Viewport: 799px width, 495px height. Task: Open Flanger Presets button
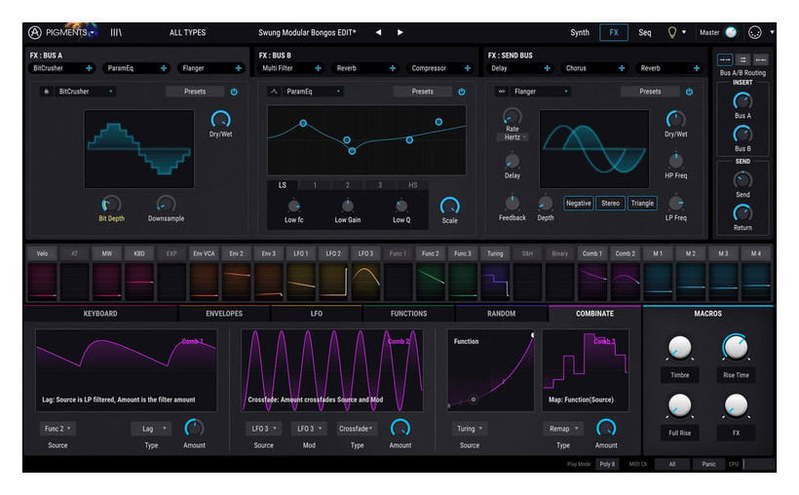pyautogui.click(x=650, y=92)
